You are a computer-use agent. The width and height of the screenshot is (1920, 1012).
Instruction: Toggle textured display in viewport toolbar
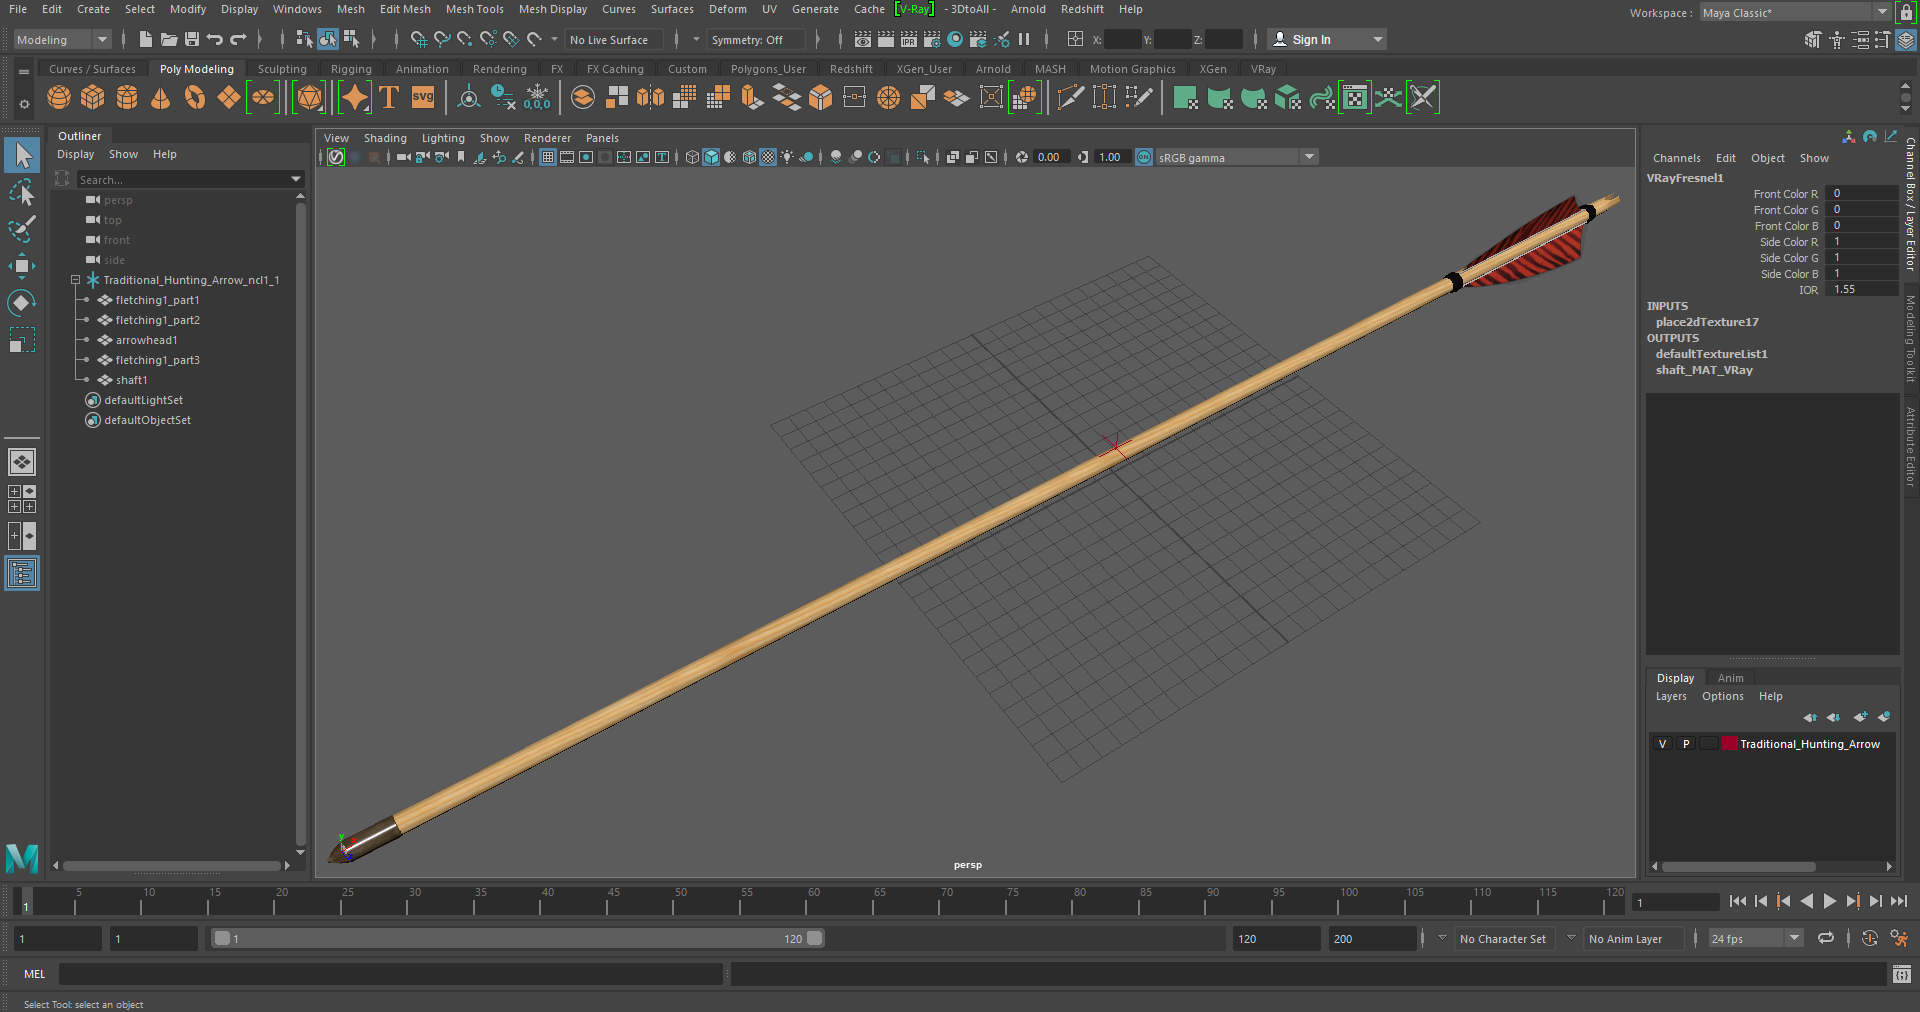coord(768,157)
